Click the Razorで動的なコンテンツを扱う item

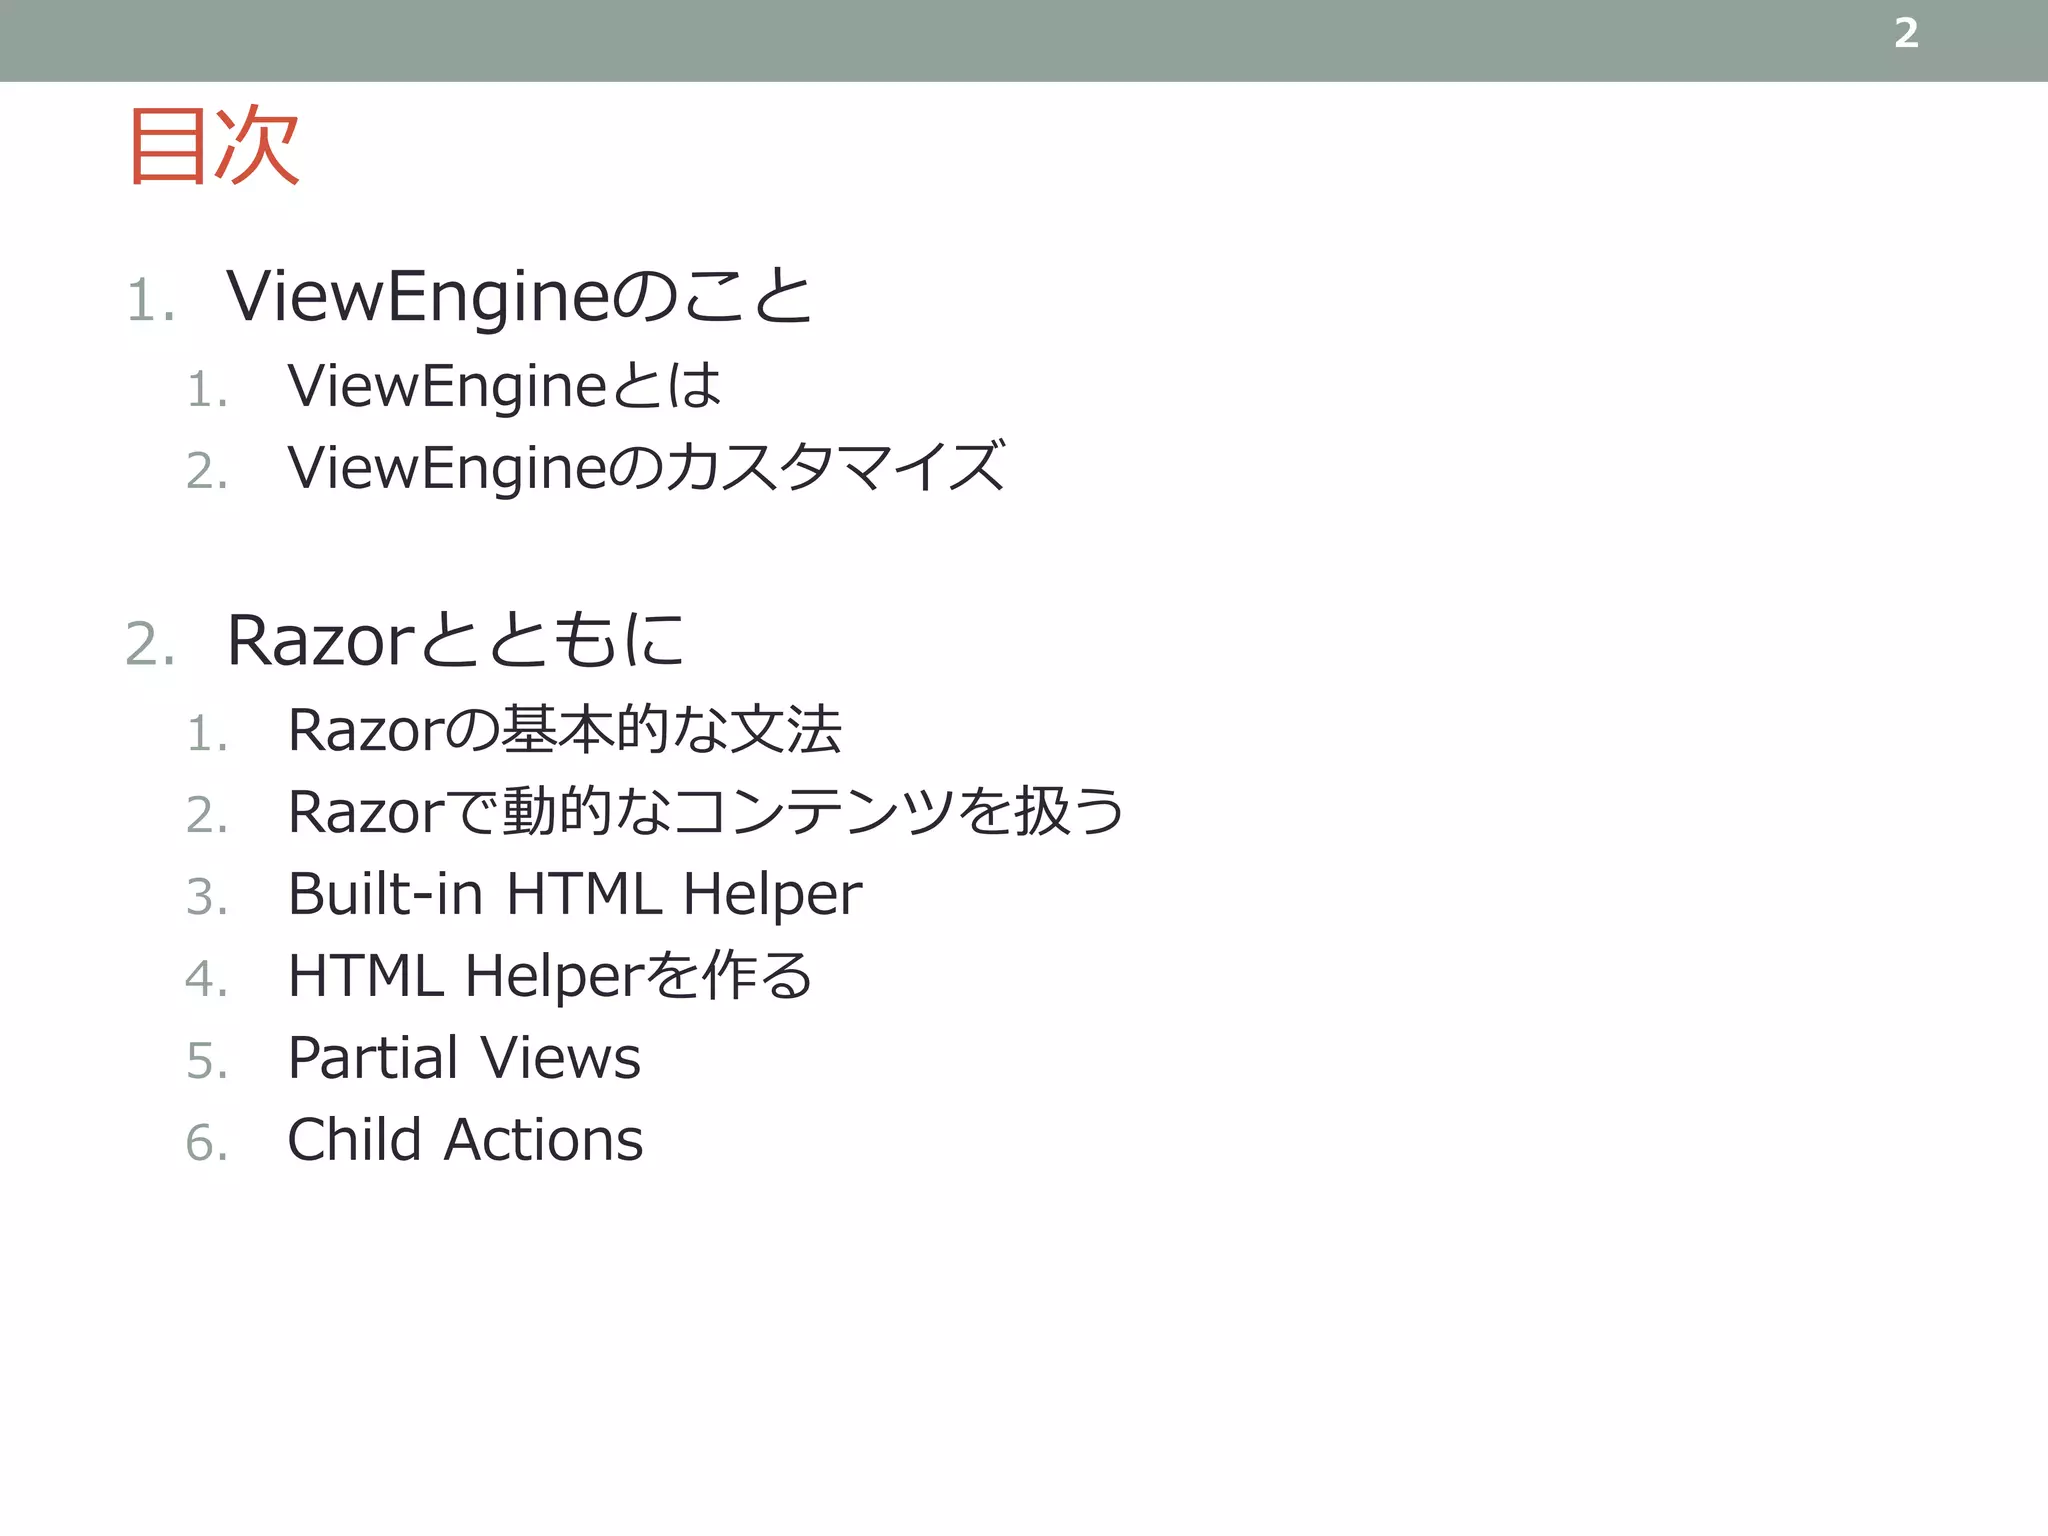click(x=705, y=812)
